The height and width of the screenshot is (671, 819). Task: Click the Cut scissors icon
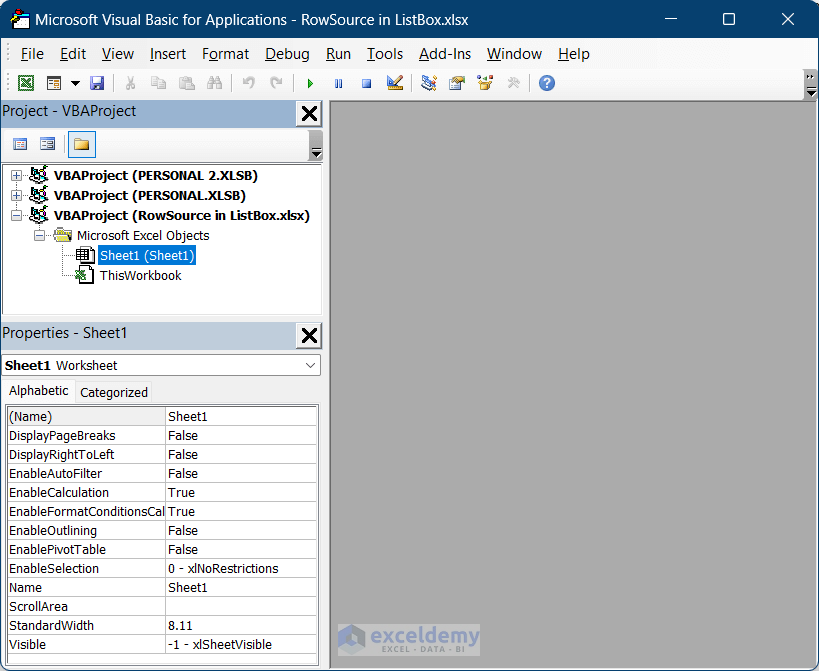[131, 83]
